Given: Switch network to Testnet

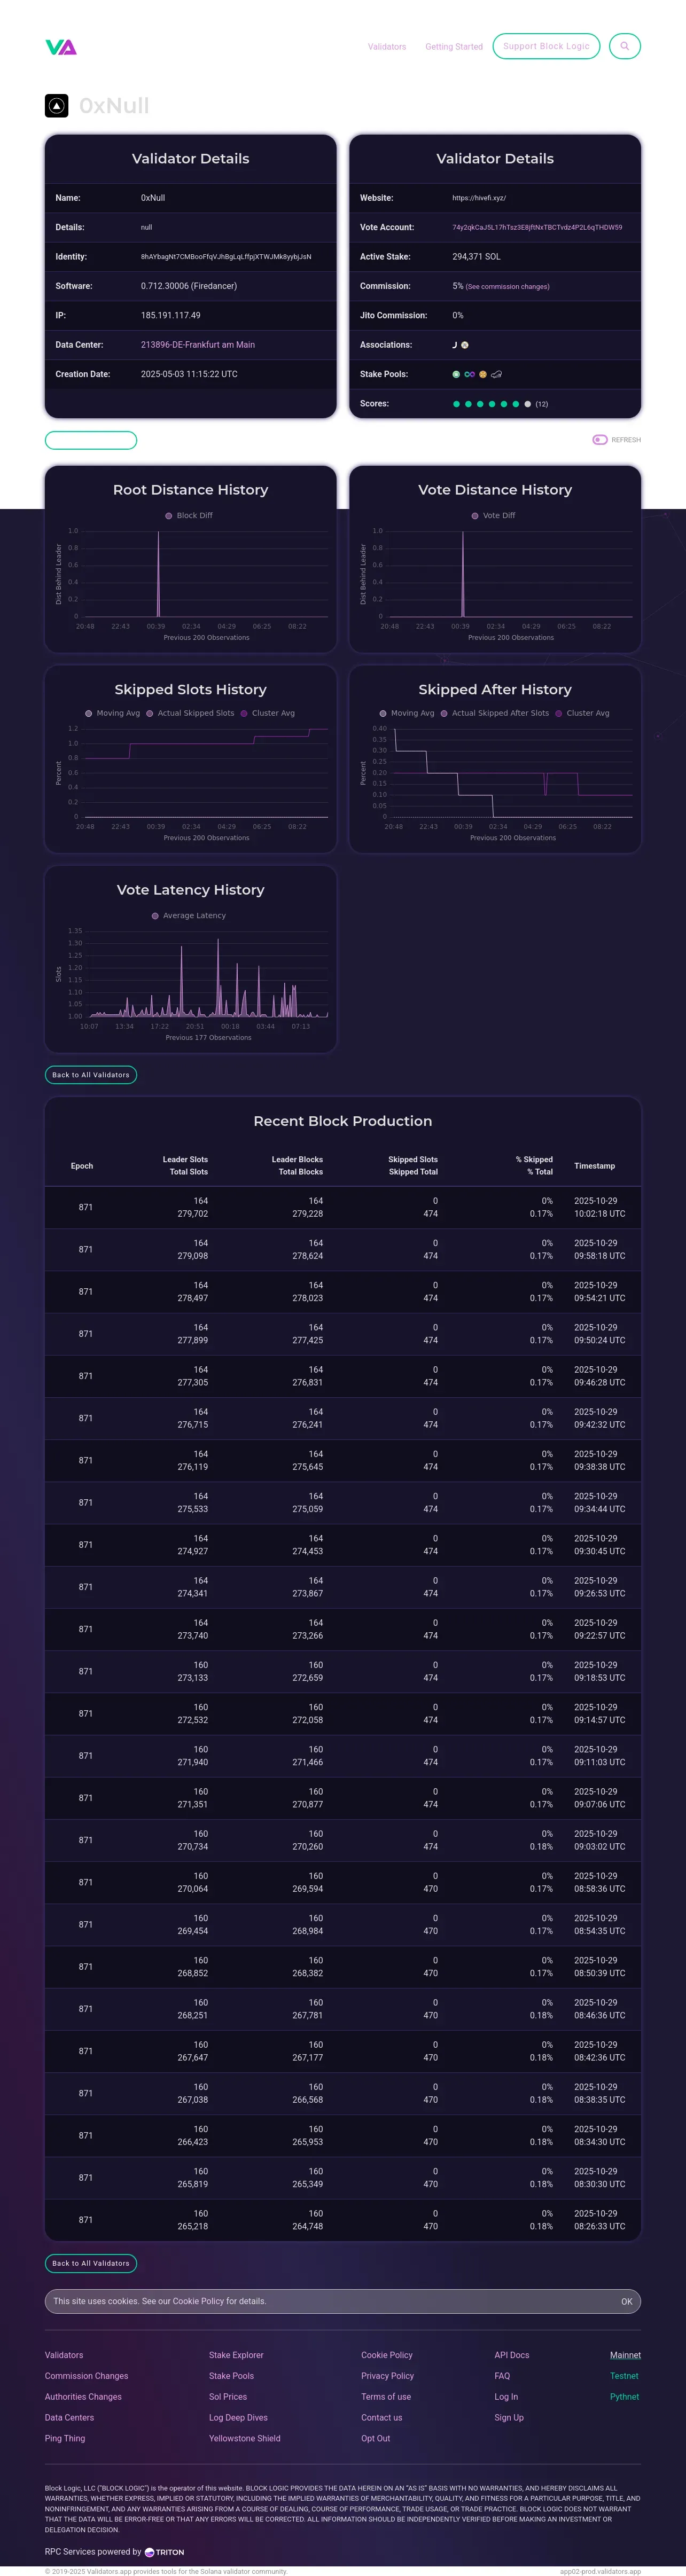Looking at the screenshot, I should click(625, 2376).
